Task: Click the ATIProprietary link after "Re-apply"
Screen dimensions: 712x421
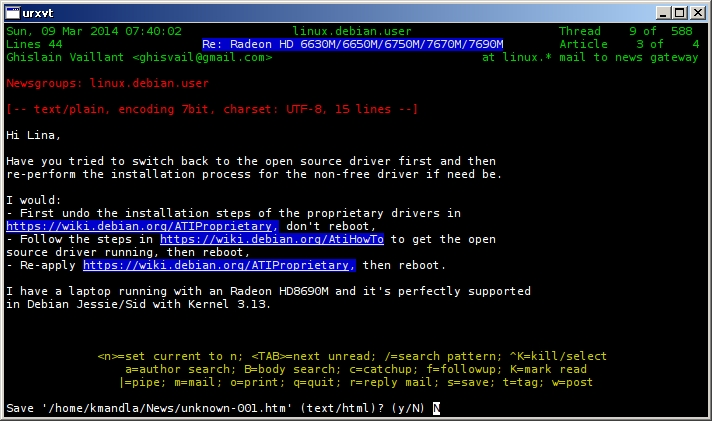Action: coord(218,265)
